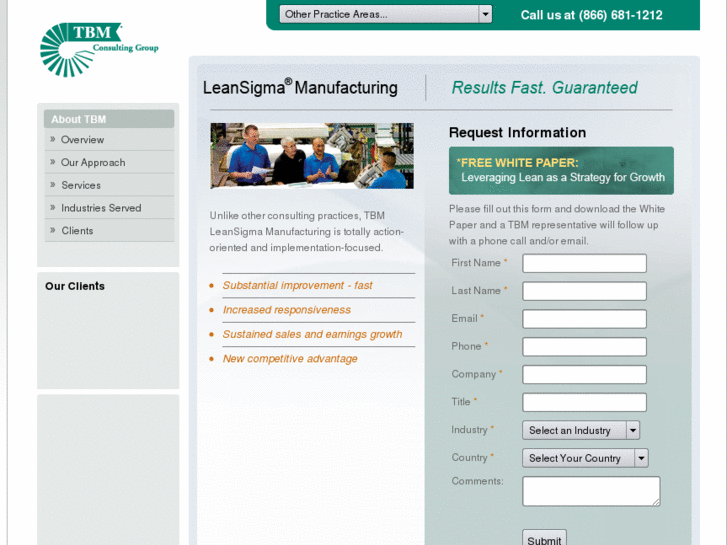Focus the First Name input field

click(584, 263)
